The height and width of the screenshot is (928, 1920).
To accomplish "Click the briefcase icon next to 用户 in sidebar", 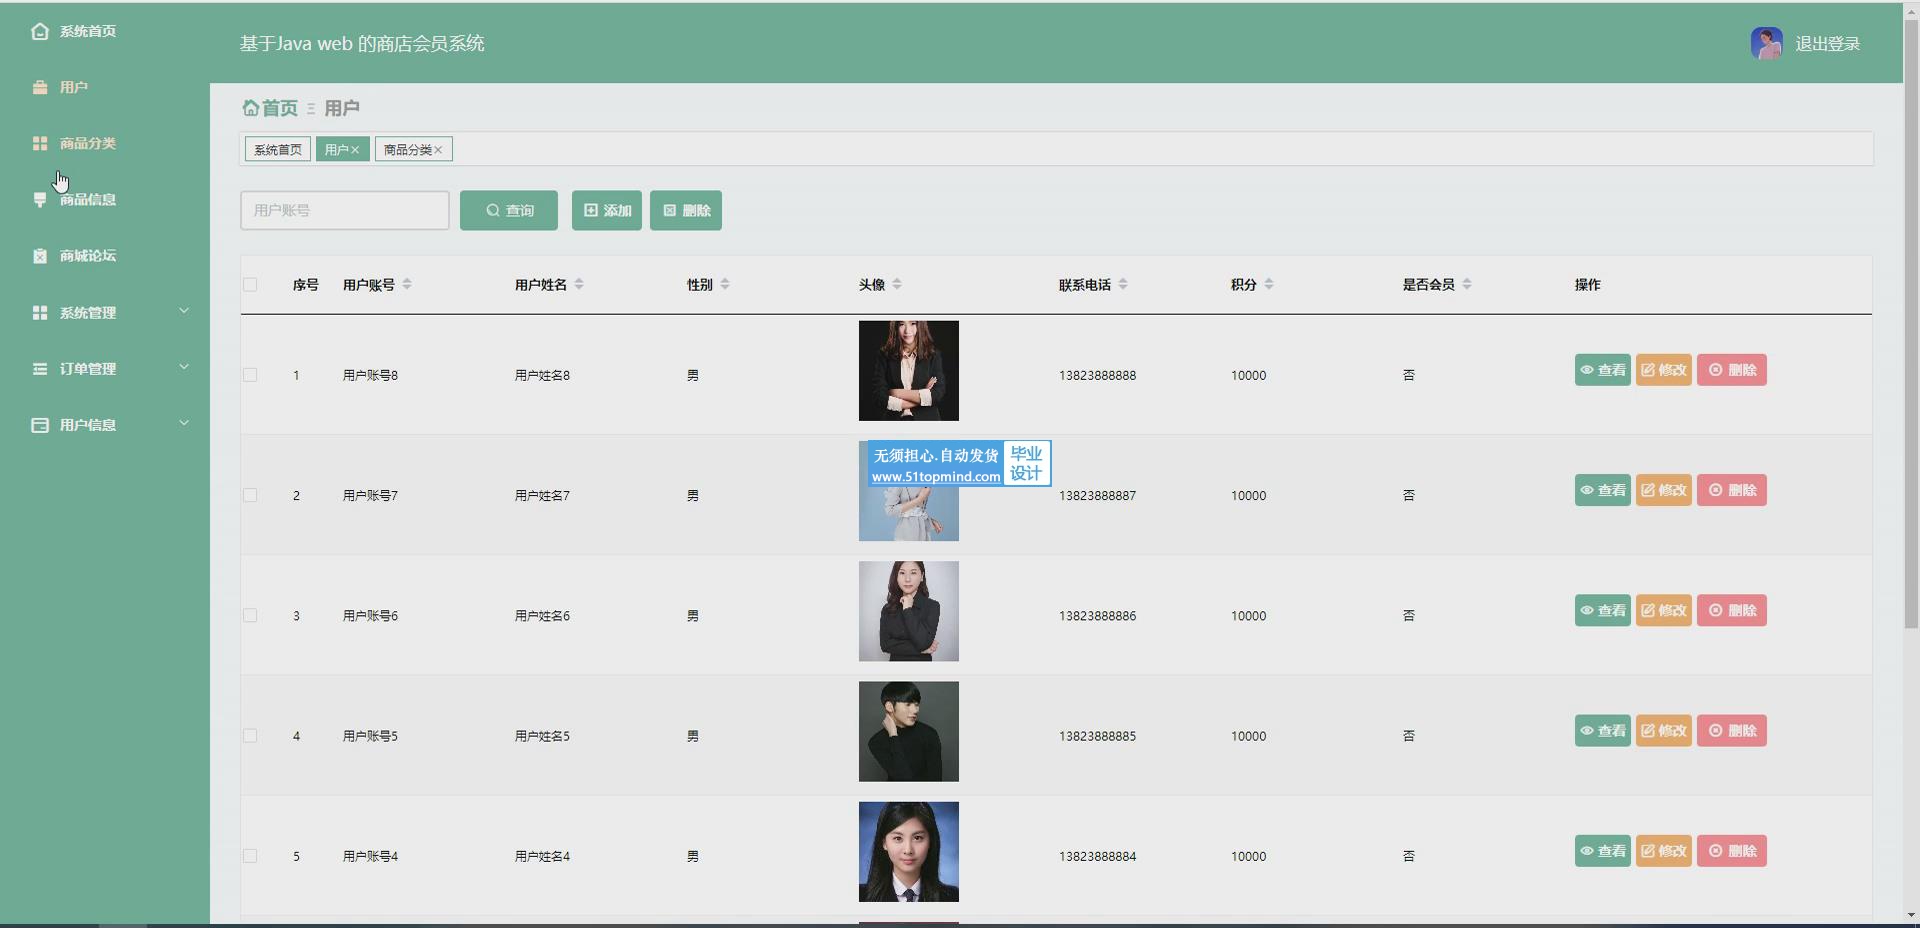I will coord(40,87).
